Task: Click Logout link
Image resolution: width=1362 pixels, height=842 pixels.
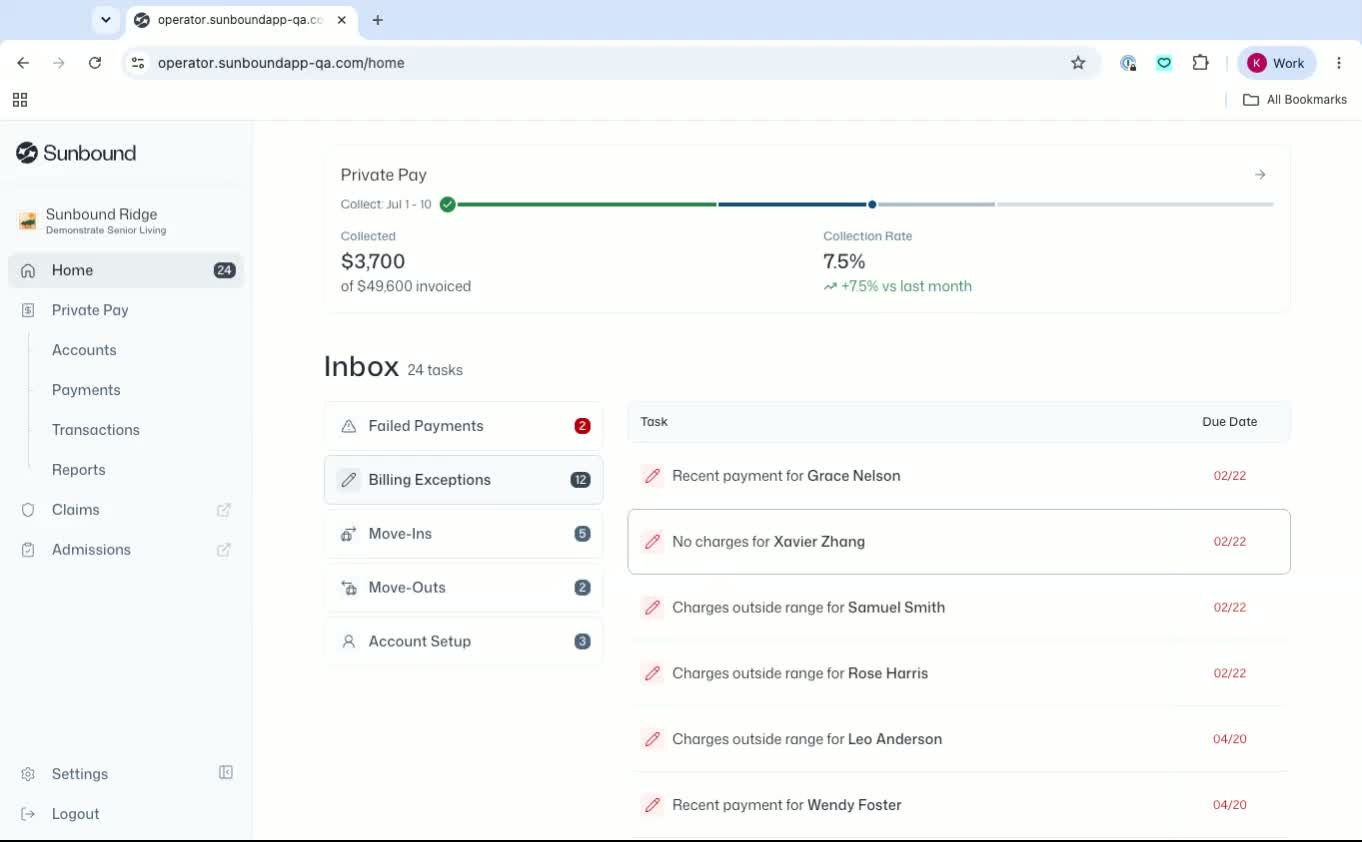Action: pos(75,814)
